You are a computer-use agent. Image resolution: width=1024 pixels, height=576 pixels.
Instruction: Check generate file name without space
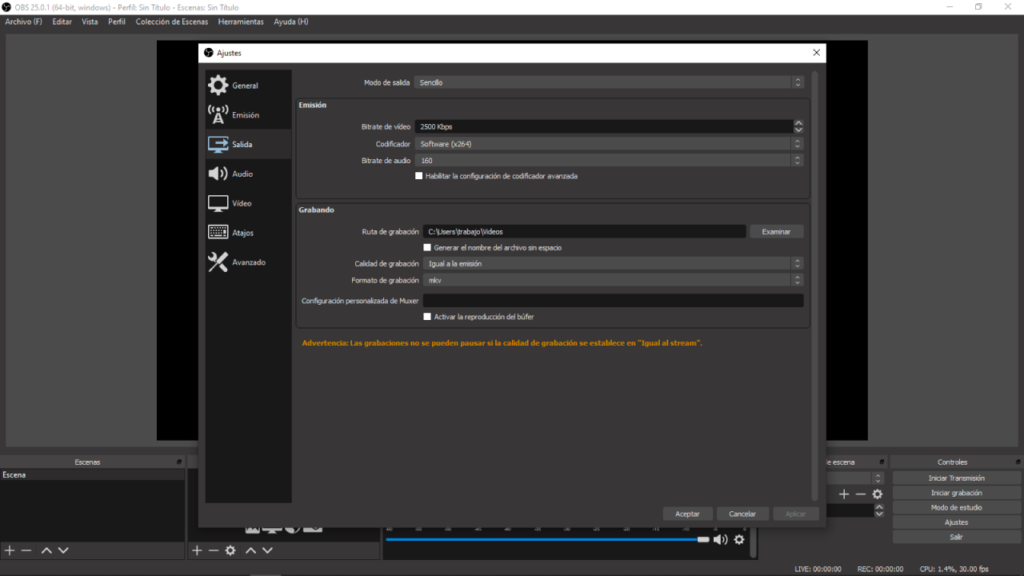[428, 248]
